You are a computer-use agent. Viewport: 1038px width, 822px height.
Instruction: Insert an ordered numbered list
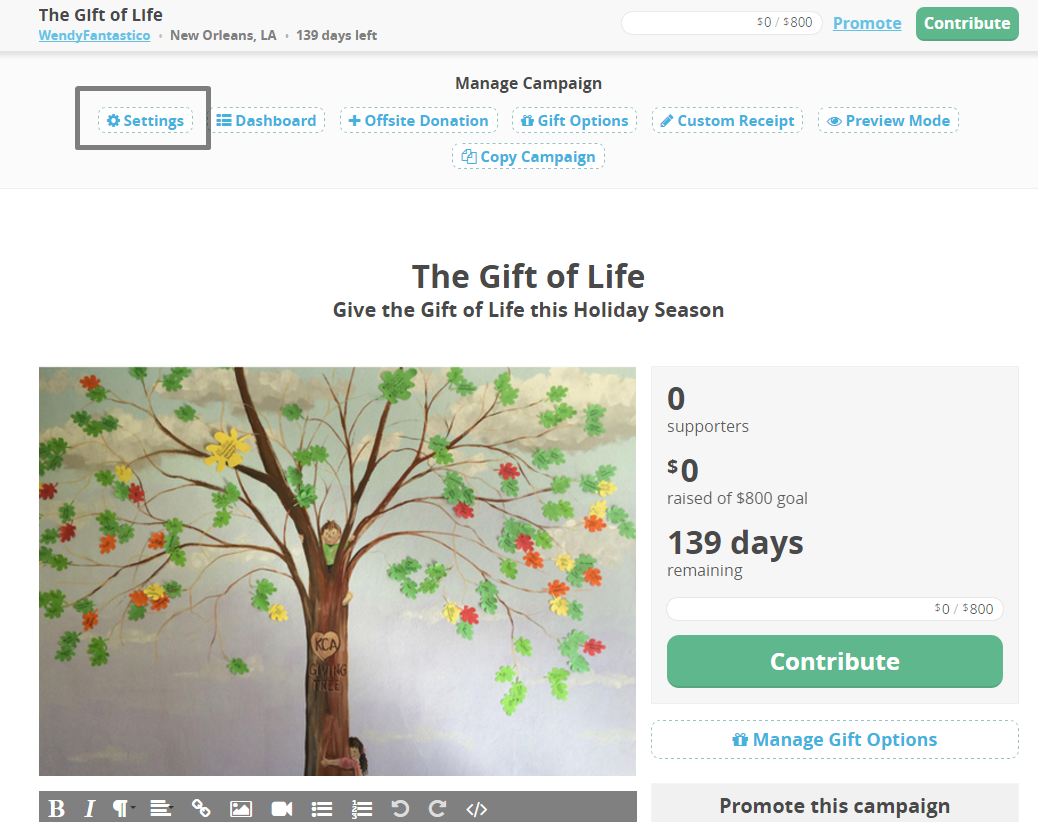point(361,808)
